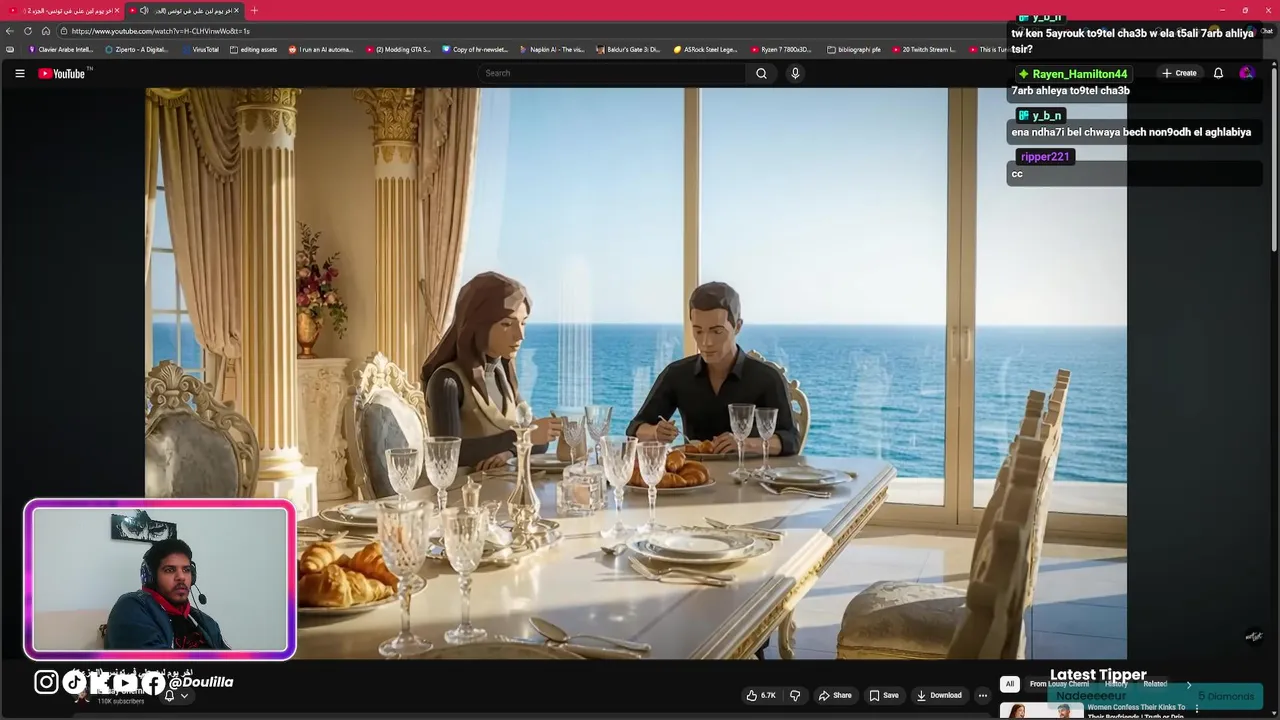1280x720 pixels.
Task: Open the VirusTotal bookmark
Action: (x=201, y=49)
